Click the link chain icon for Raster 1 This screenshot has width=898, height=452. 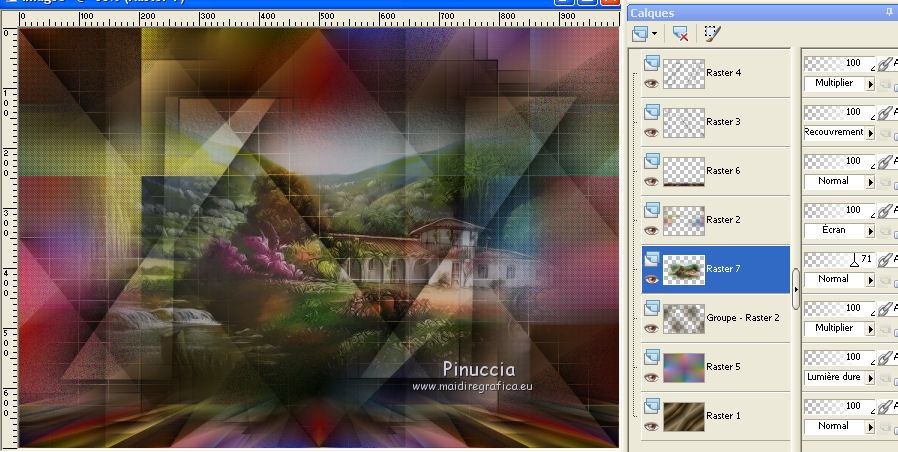click(885, 407)
